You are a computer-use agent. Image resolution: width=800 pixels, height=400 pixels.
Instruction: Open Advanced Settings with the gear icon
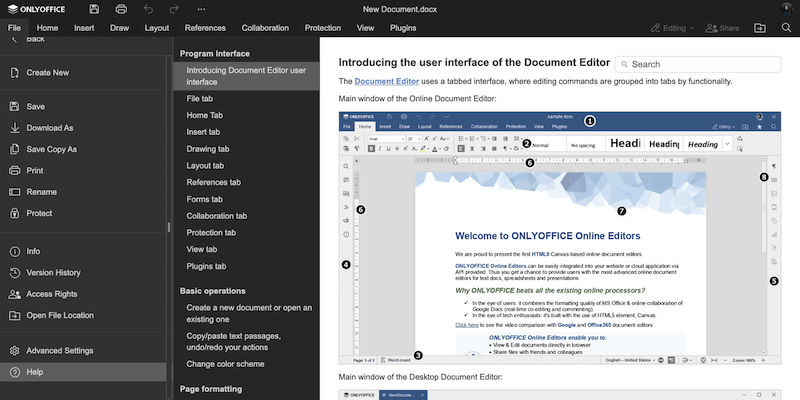click(59, 351)
